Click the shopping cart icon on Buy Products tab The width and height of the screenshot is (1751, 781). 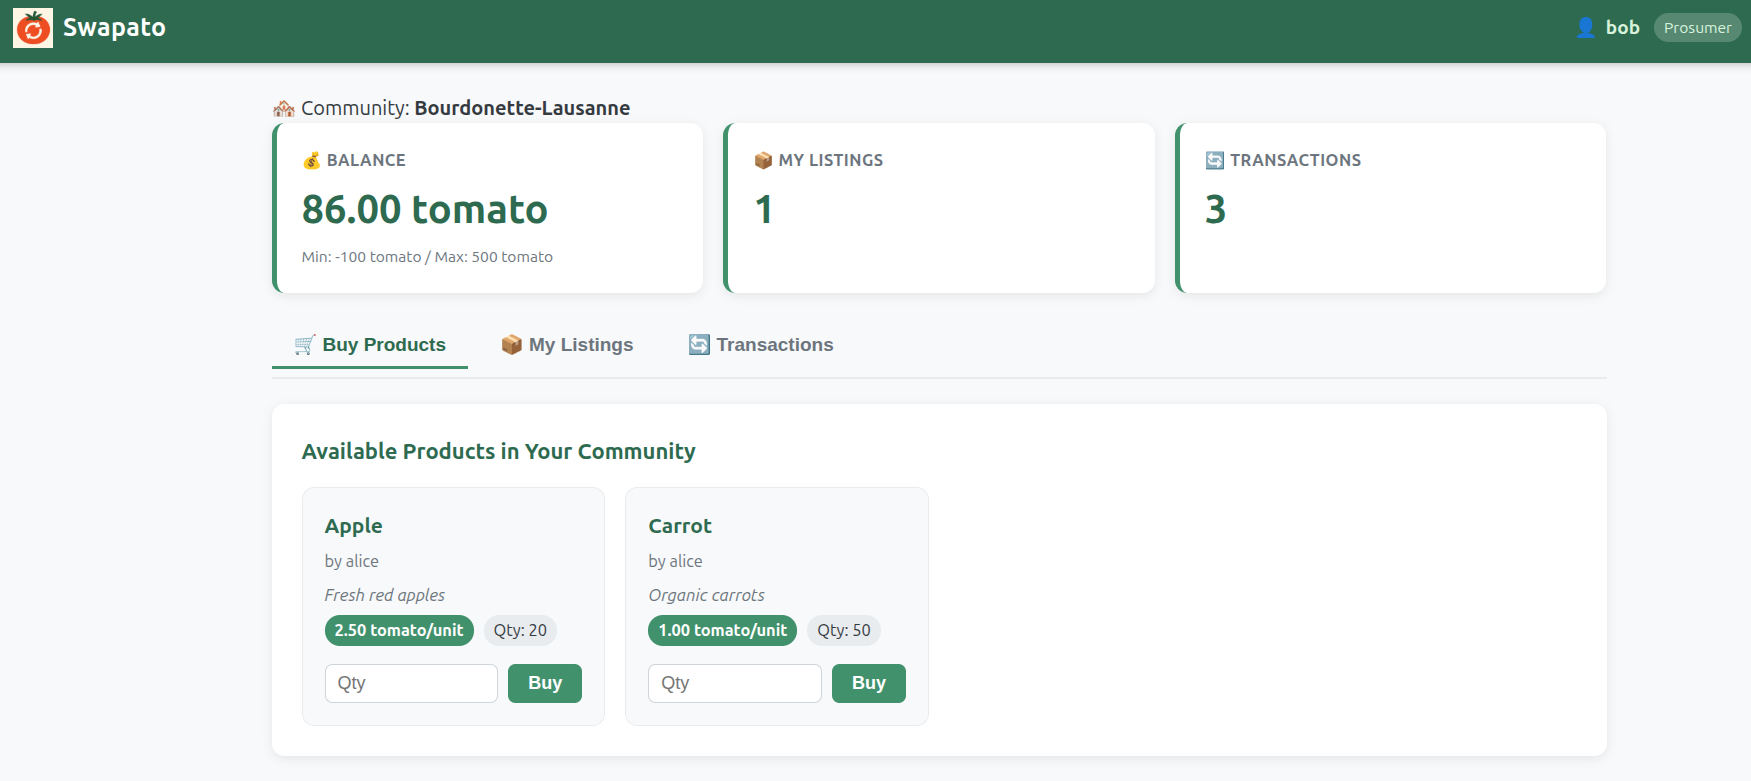(305, 345)
